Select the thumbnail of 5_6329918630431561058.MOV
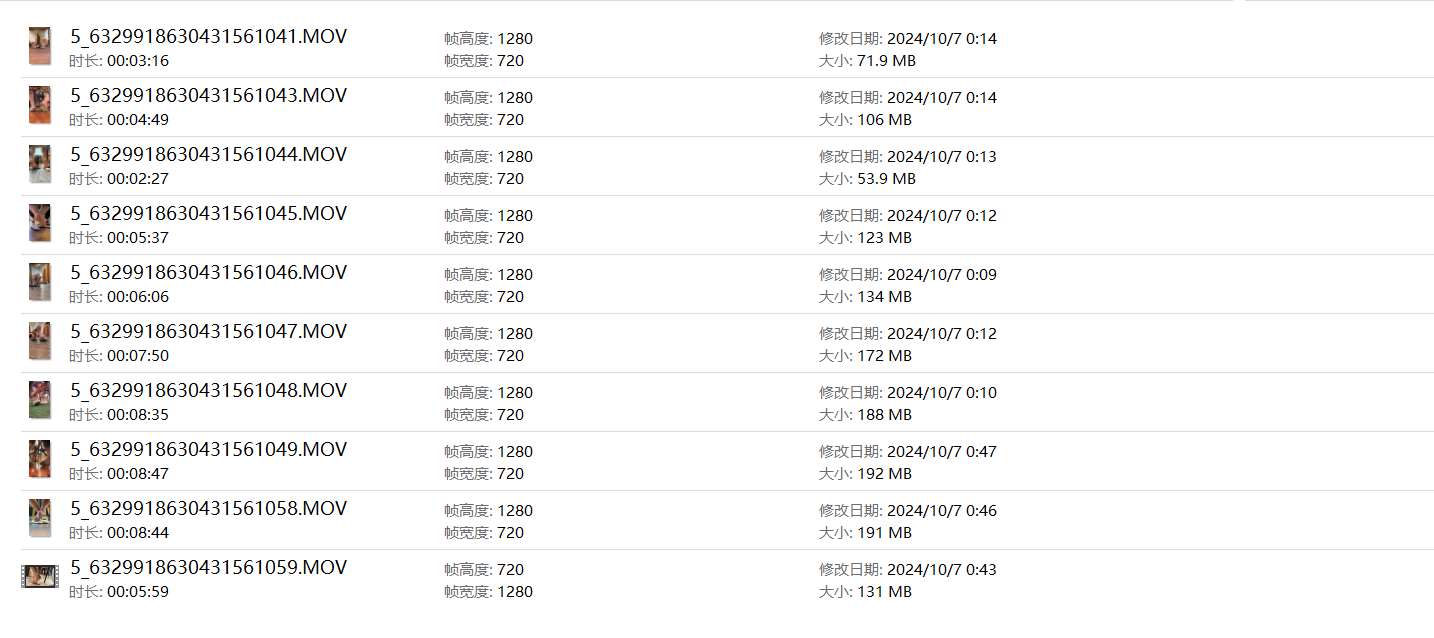 [40, 519]
